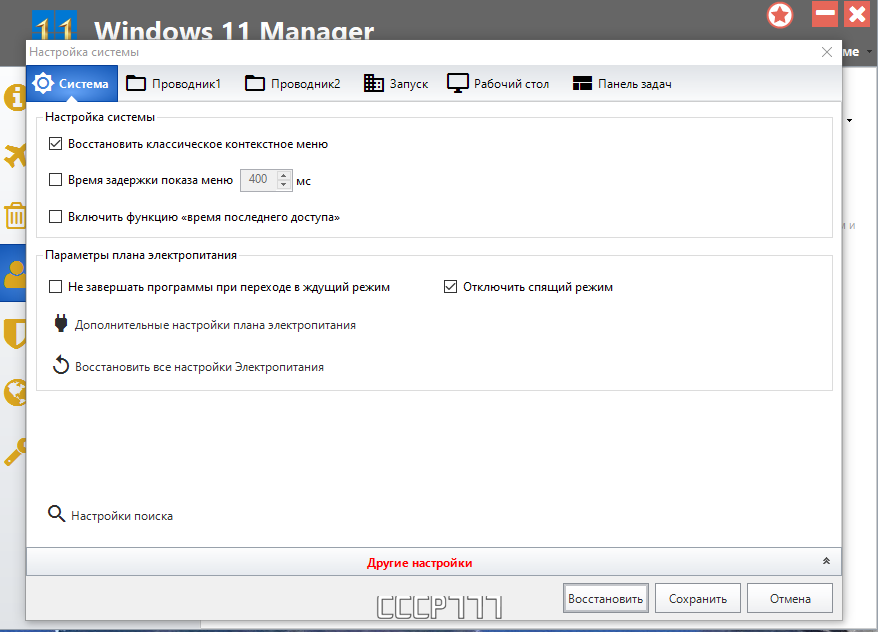Click the building icon of Запуск
Viewport: 878px width, 632px height.
373,83
